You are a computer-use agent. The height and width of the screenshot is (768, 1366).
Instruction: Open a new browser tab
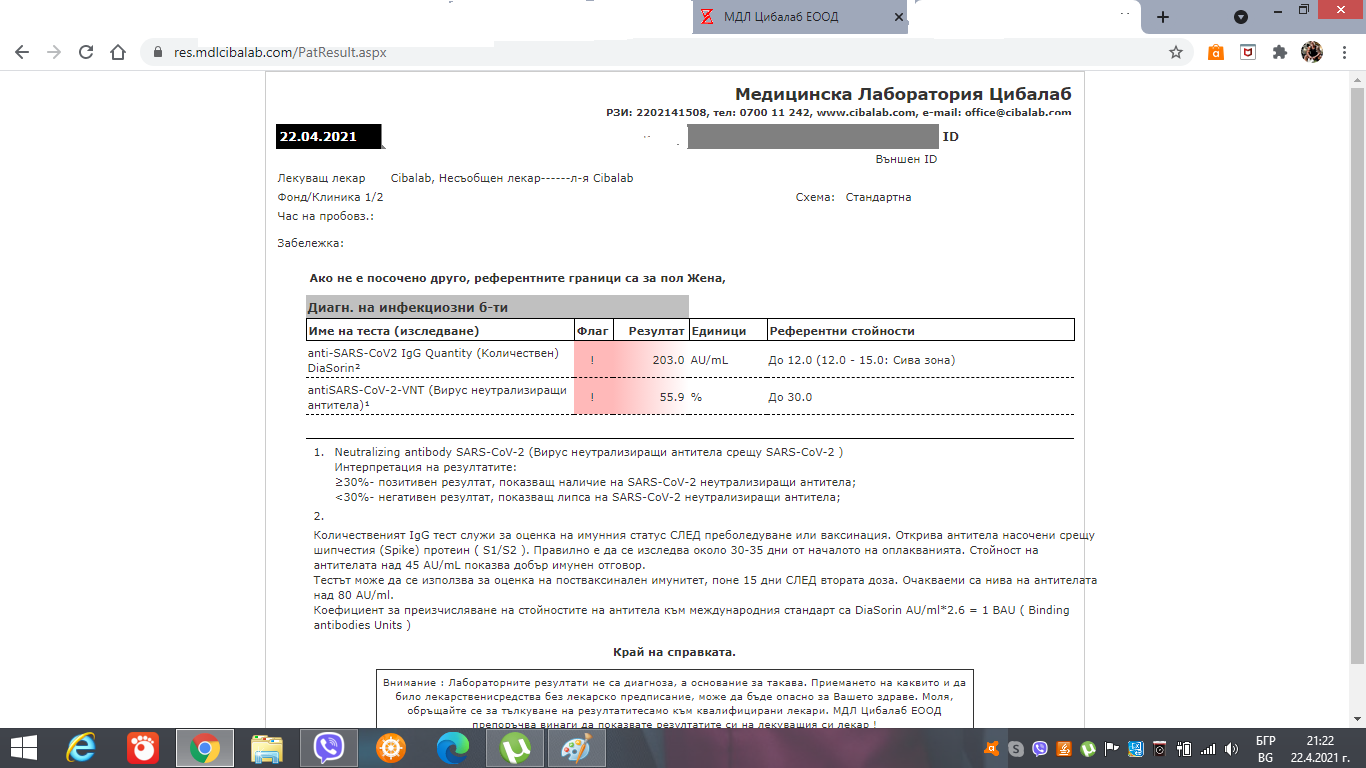[1163, 17]
